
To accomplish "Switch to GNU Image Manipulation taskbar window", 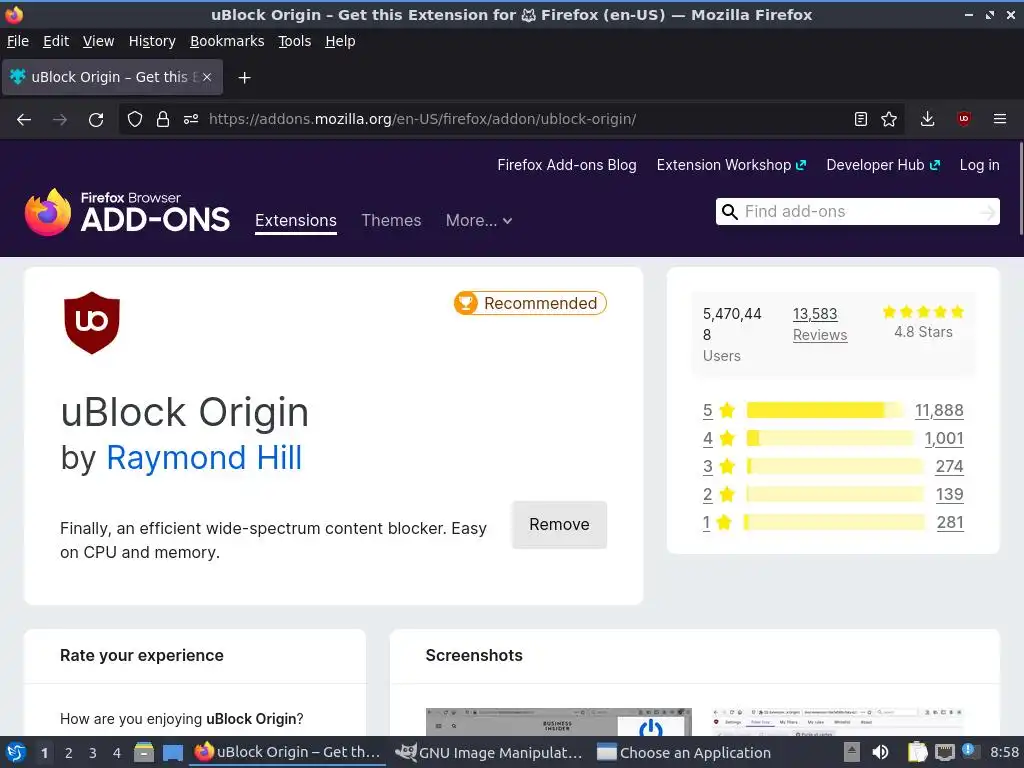I will [x=489, y=752].
